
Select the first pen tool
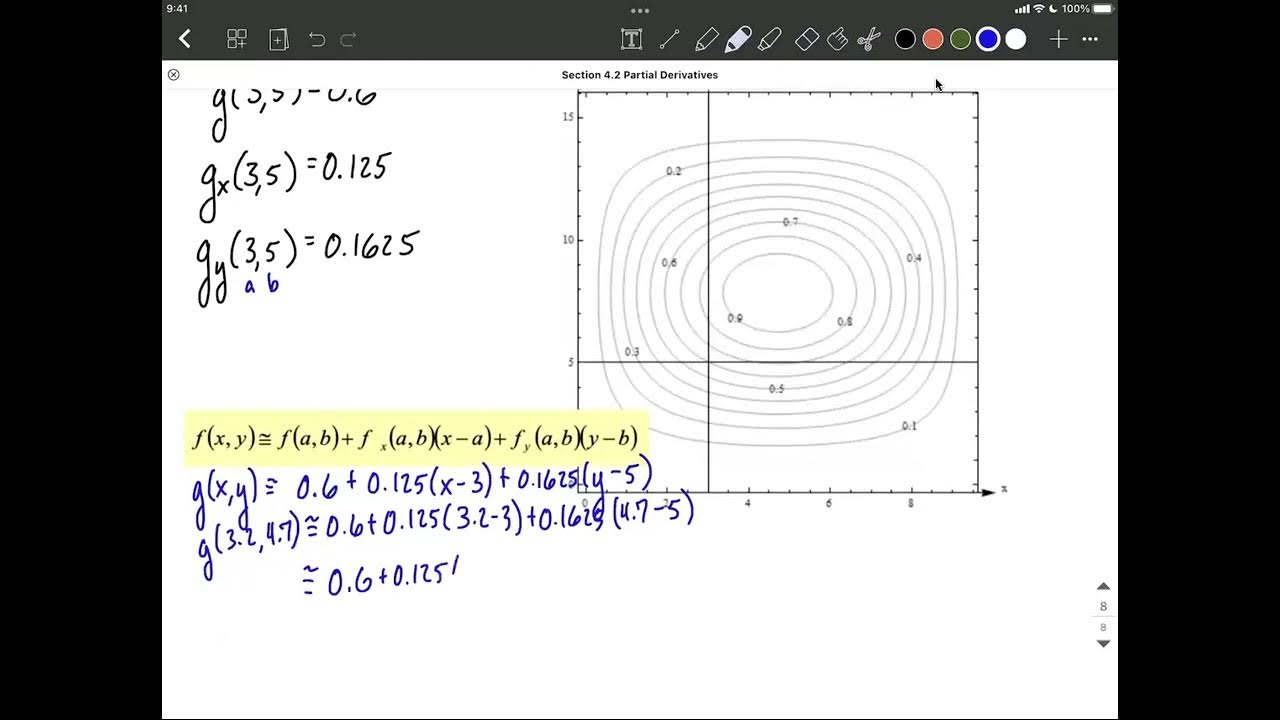point(706,39)
